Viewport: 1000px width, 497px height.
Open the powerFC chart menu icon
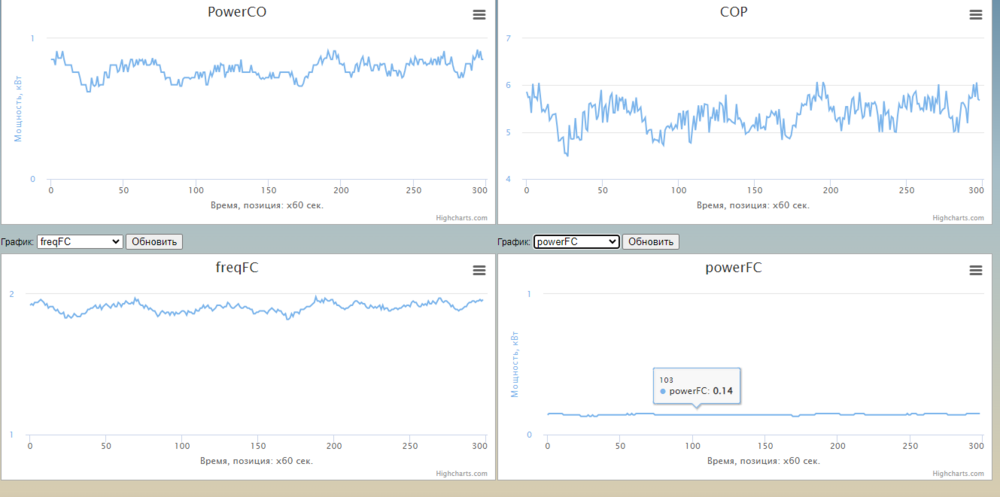tap(975, 270)
